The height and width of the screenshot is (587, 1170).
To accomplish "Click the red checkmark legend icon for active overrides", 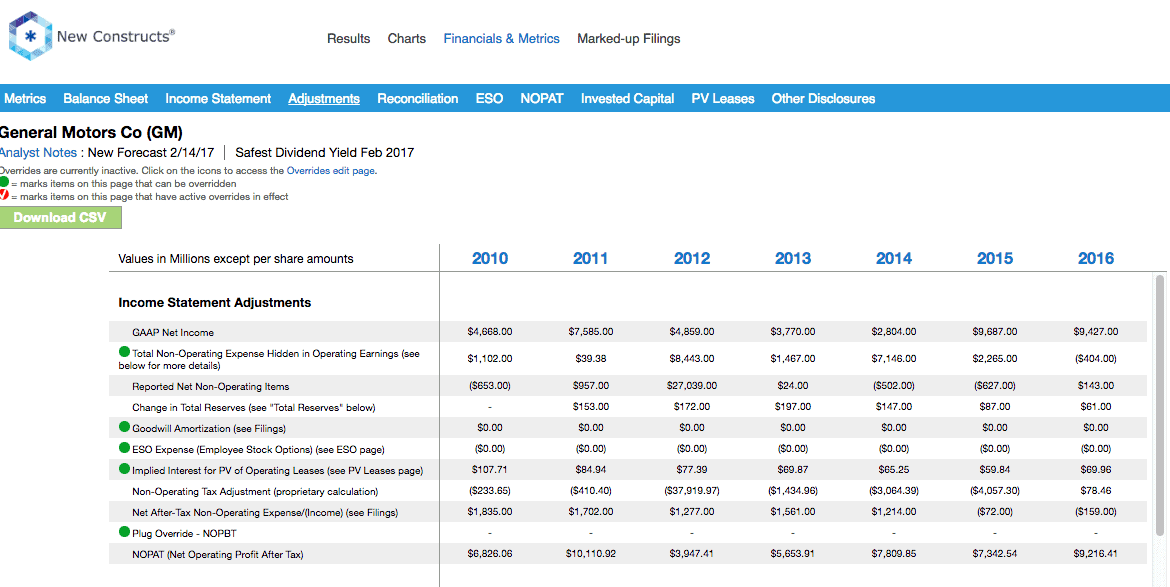I will [4, 195].
